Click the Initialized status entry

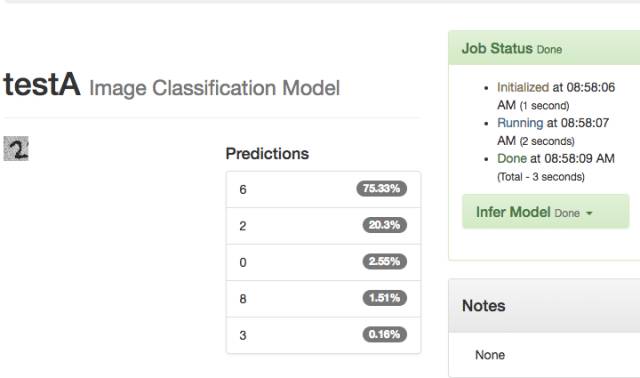[x=523, y=87]
